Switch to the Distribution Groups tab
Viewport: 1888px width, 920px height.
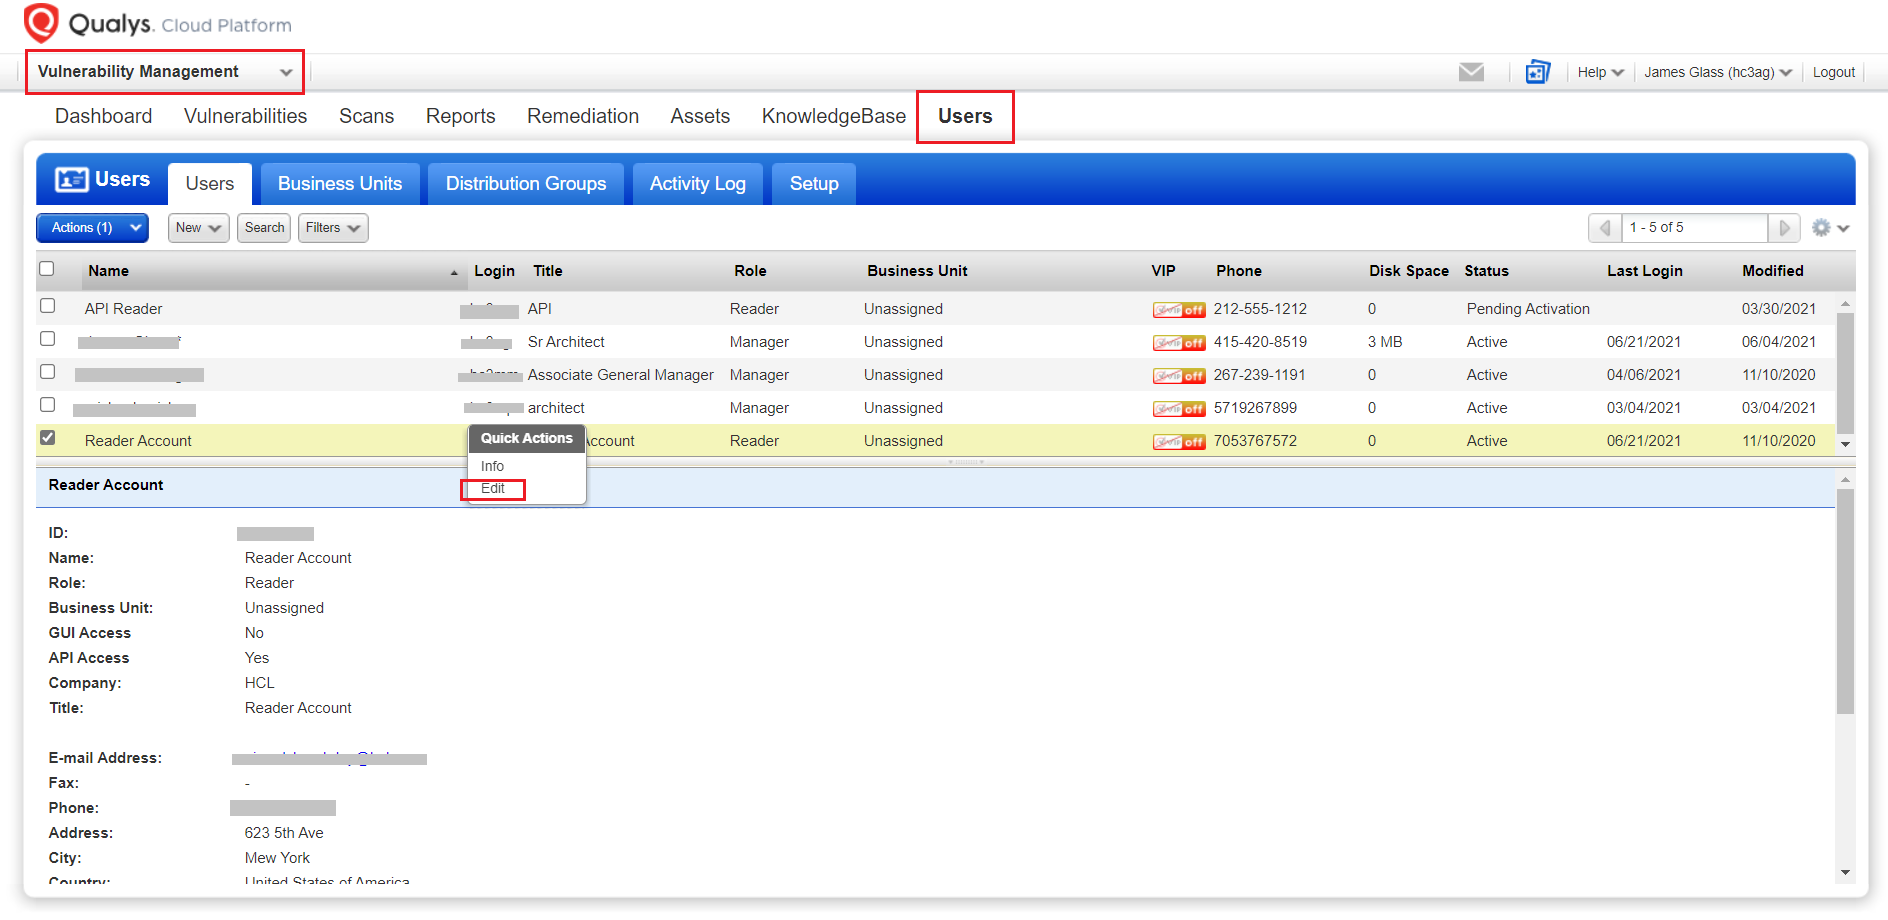526,184
